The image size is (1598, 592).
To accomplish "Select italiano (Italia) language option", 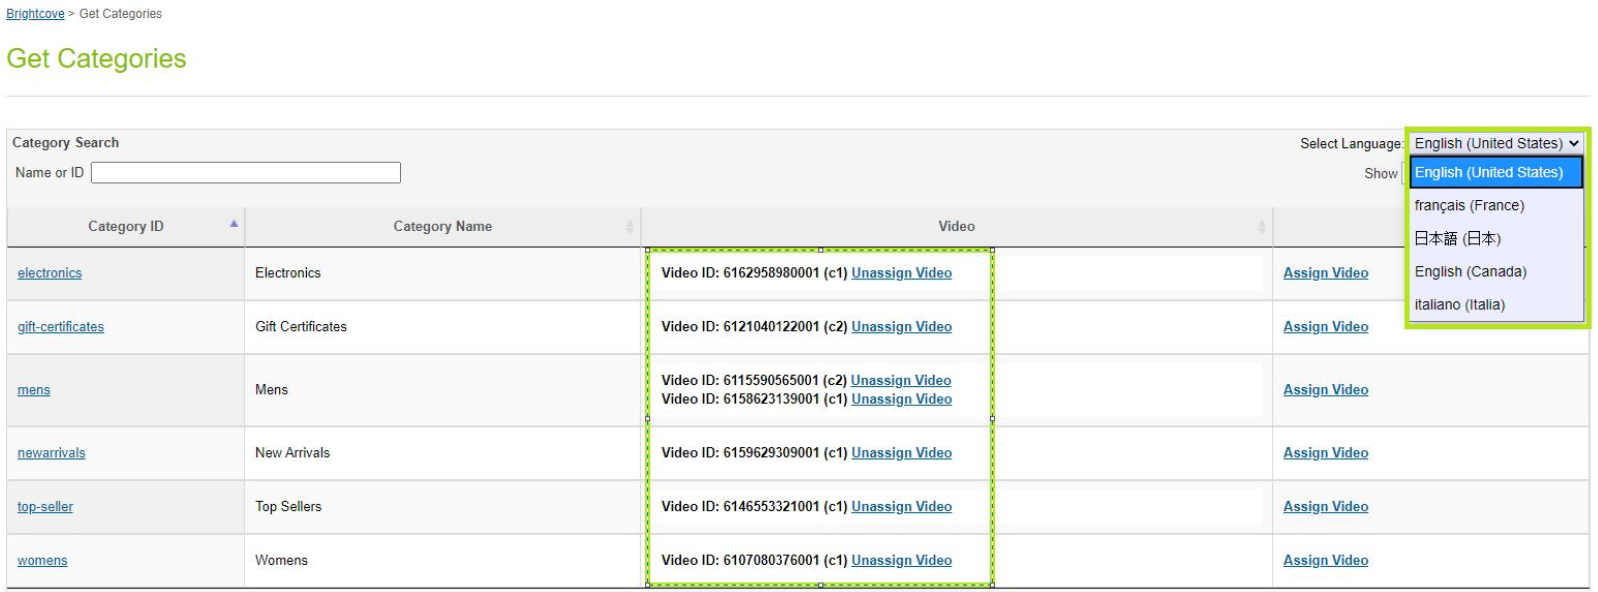I will pyautogui.click(x=1459, y=305).
